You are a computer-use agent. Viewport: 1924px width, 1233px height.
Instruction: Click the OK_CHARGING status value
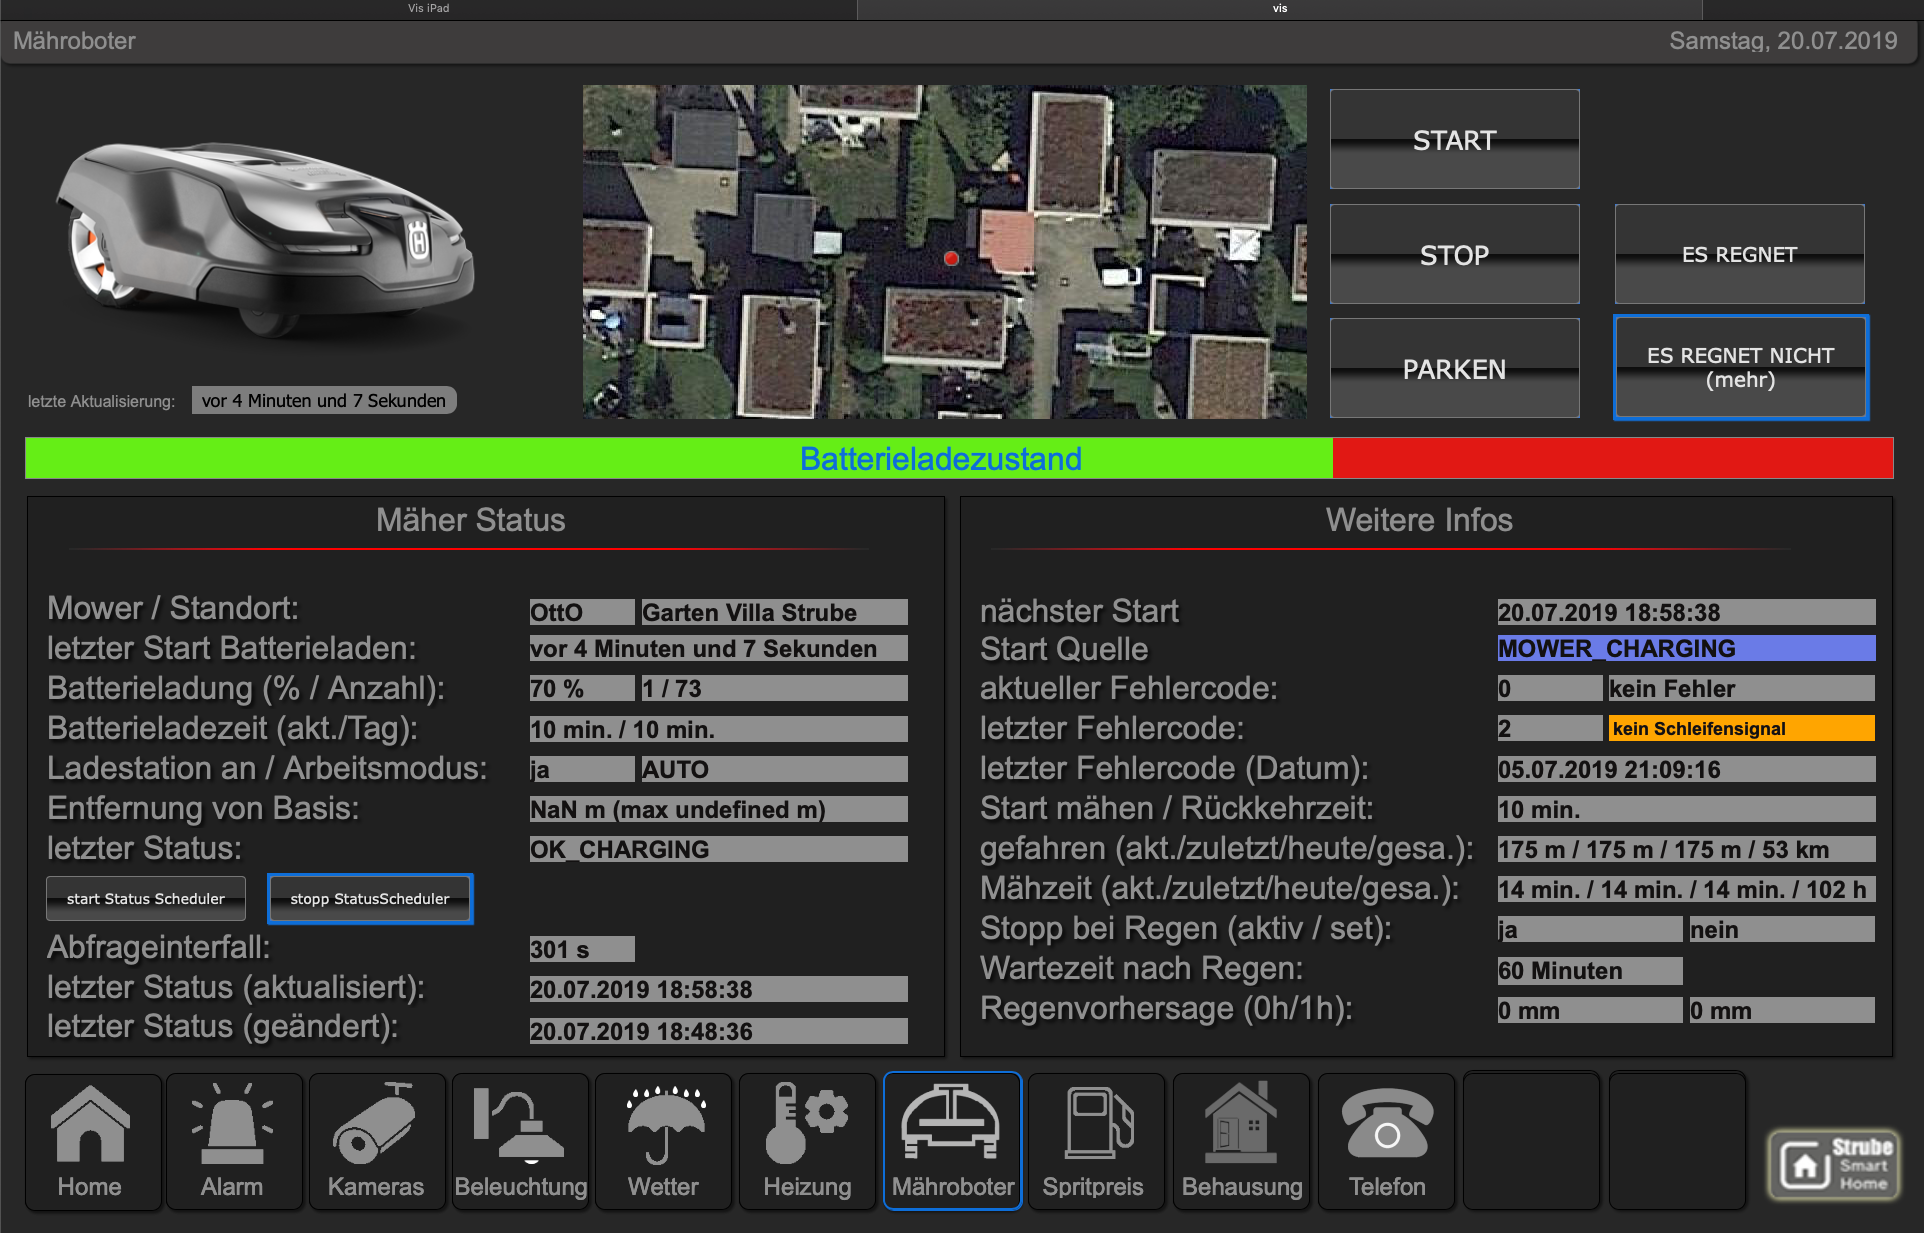click(719, 849)
